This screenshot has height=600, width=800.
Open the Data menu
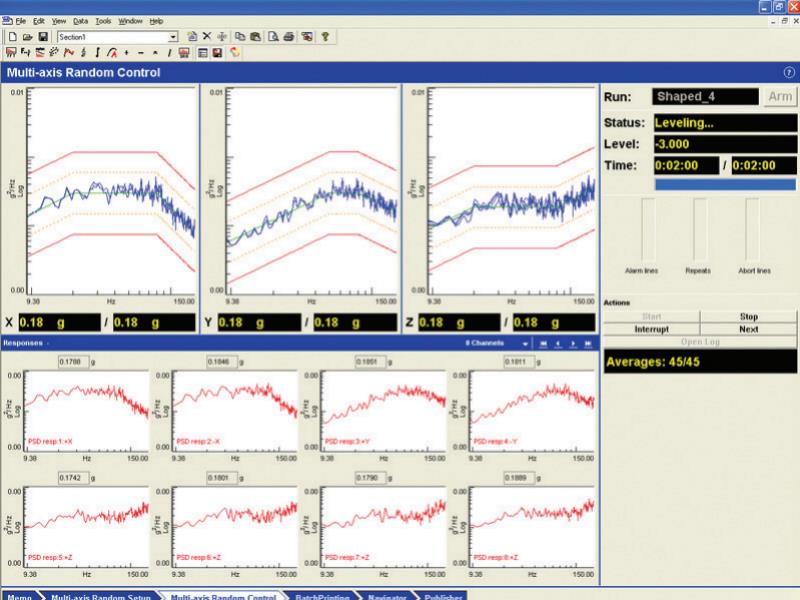[81, 21]
